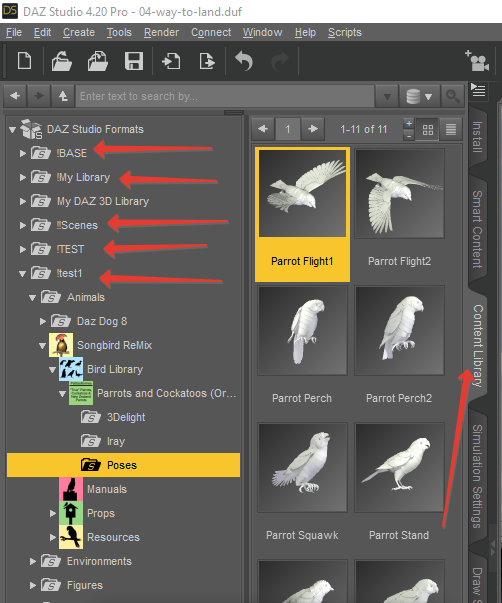Click the Undo arrow icon

[244, 61]
